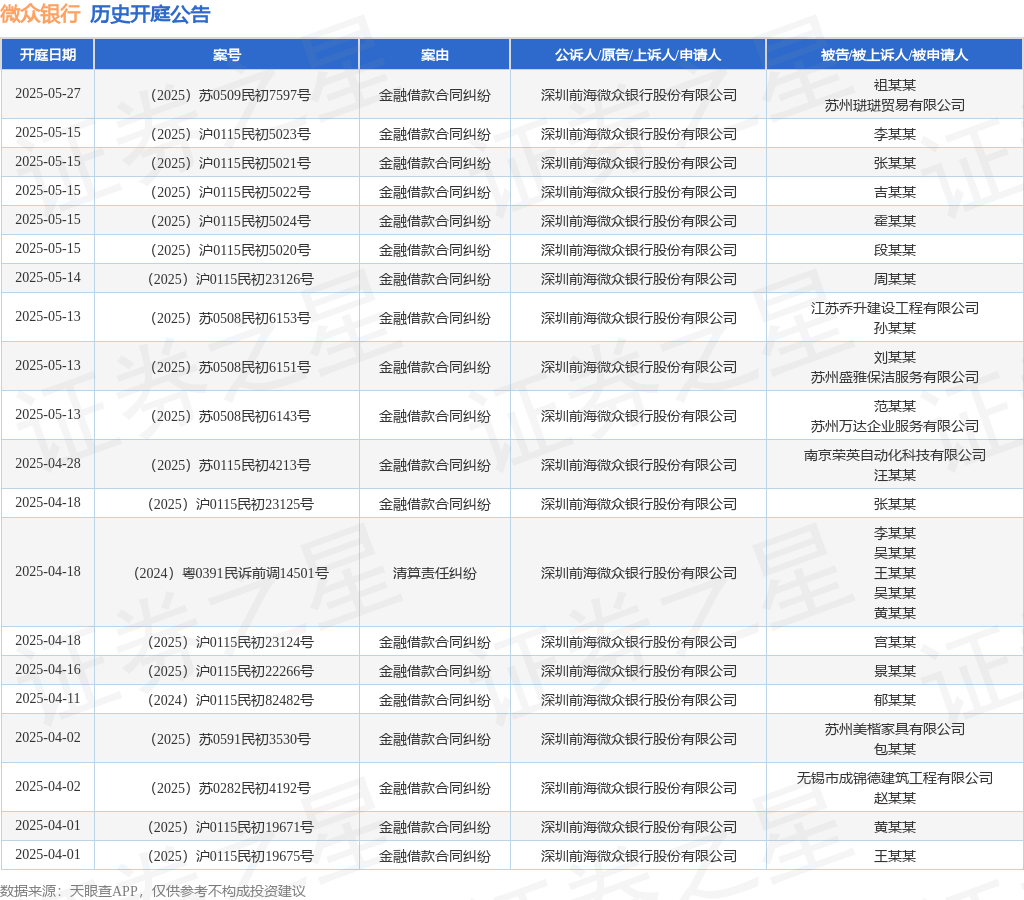The height and width of the screenshot is (900, 1024).
Task: Click defendant 汪某某
Action: [895, 475]
